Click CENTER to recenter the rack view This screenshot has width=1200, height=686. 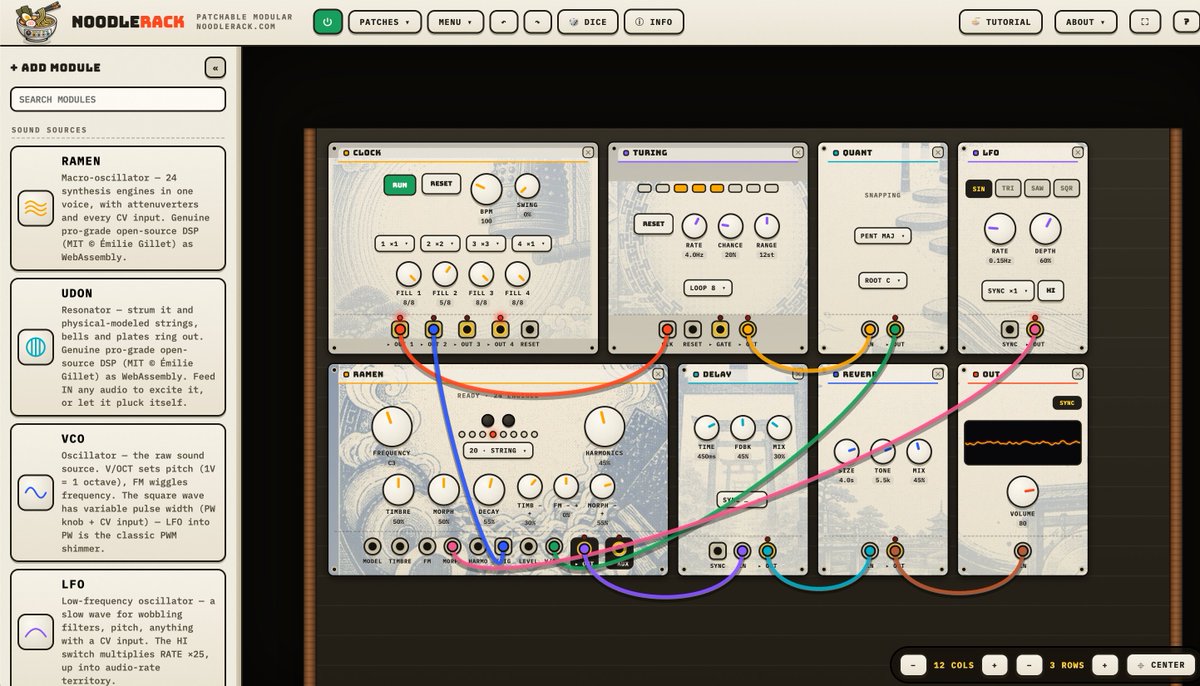coord(1160,665)
